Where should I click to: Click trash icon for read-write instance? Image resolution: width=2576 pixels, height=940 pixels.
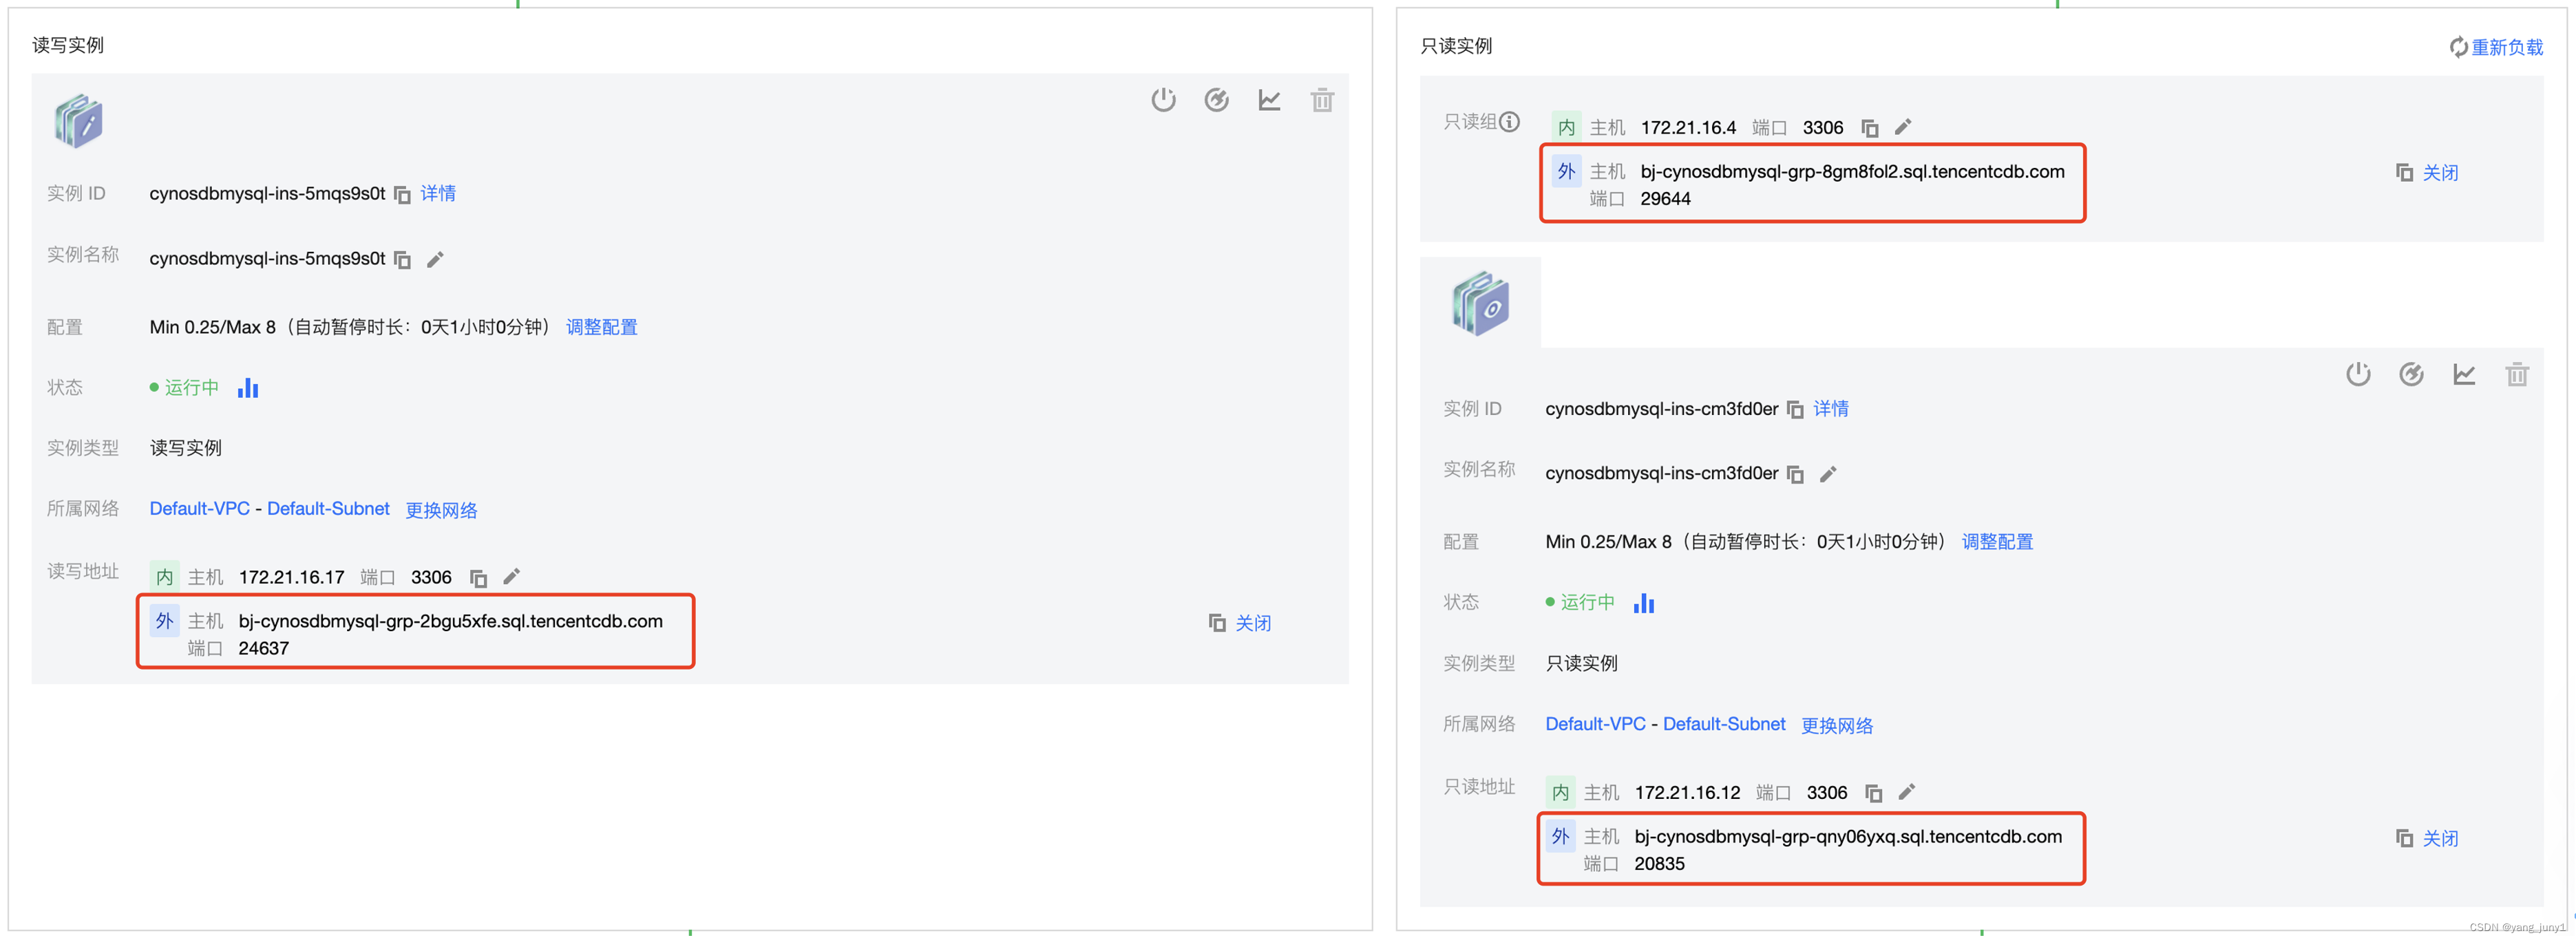1322,100
